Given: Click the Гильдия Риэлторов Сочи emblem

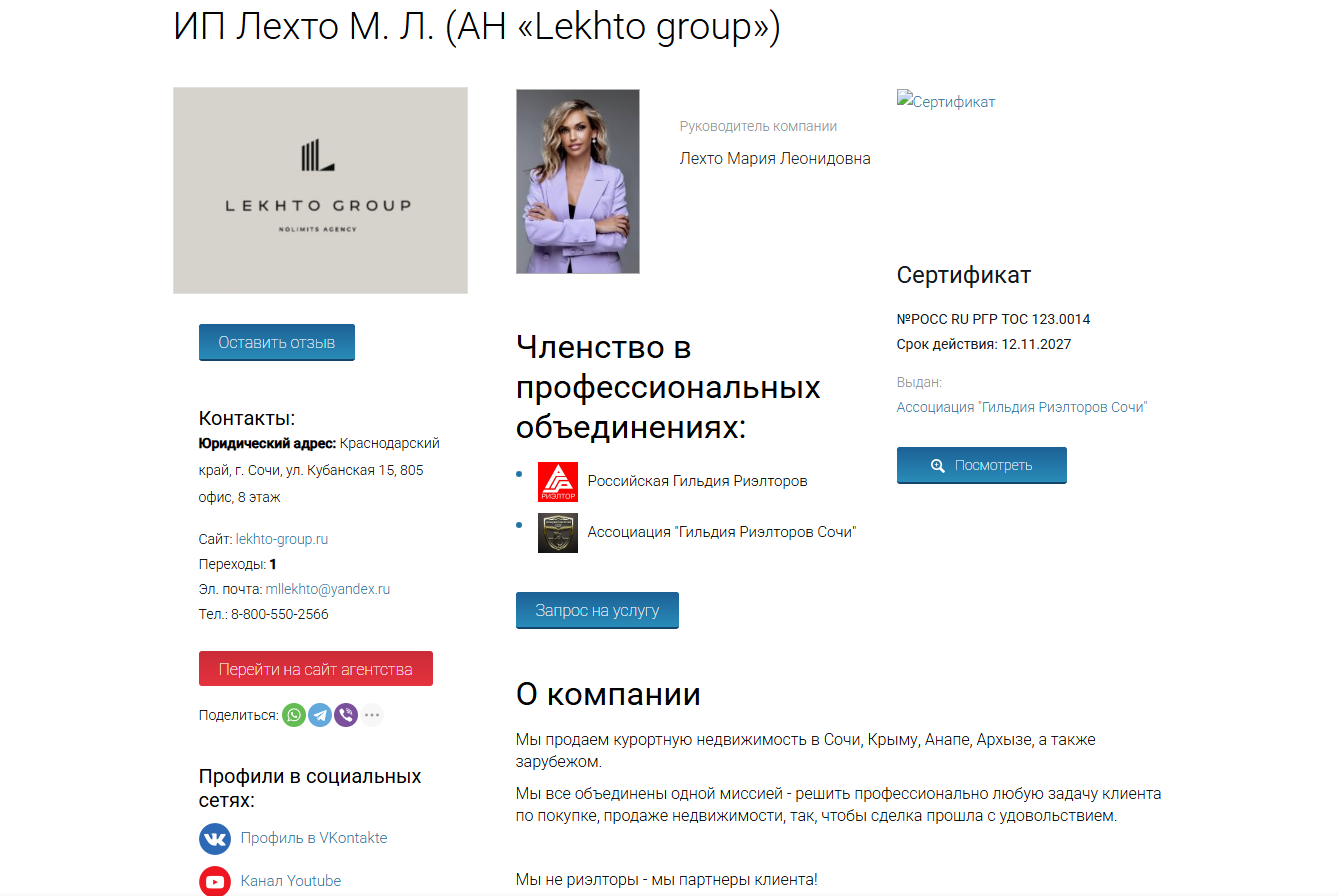Looking at the screenshot, I should [x=558, y=533].
